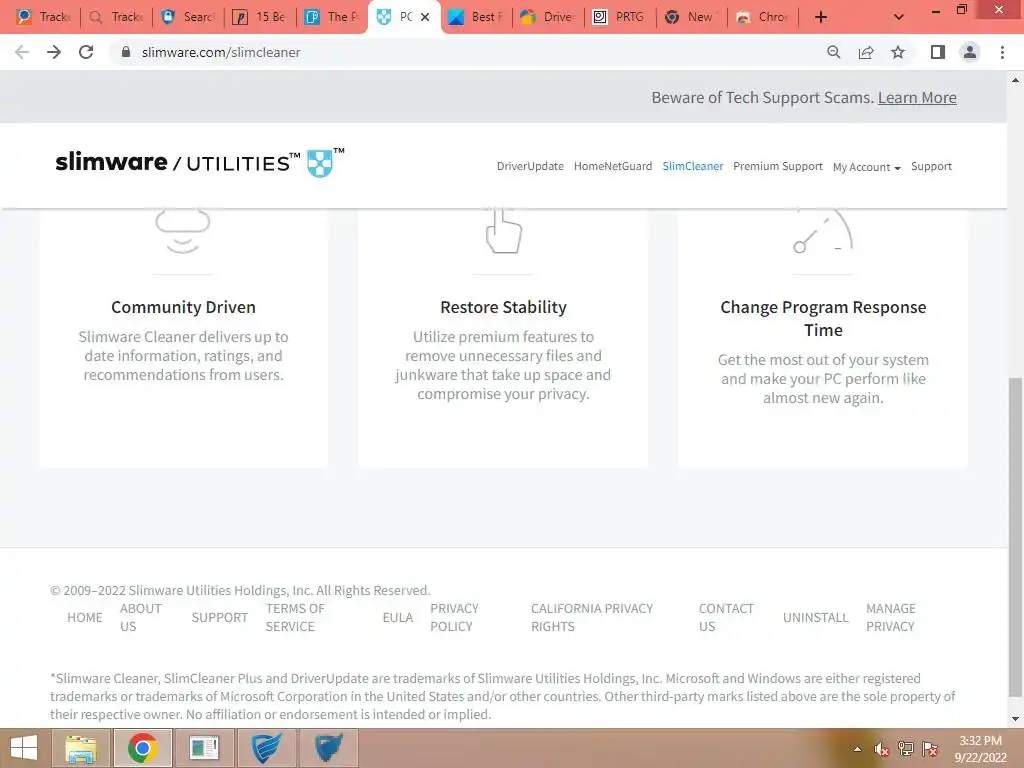Open the CONTACT US footer link

point(726,617)
